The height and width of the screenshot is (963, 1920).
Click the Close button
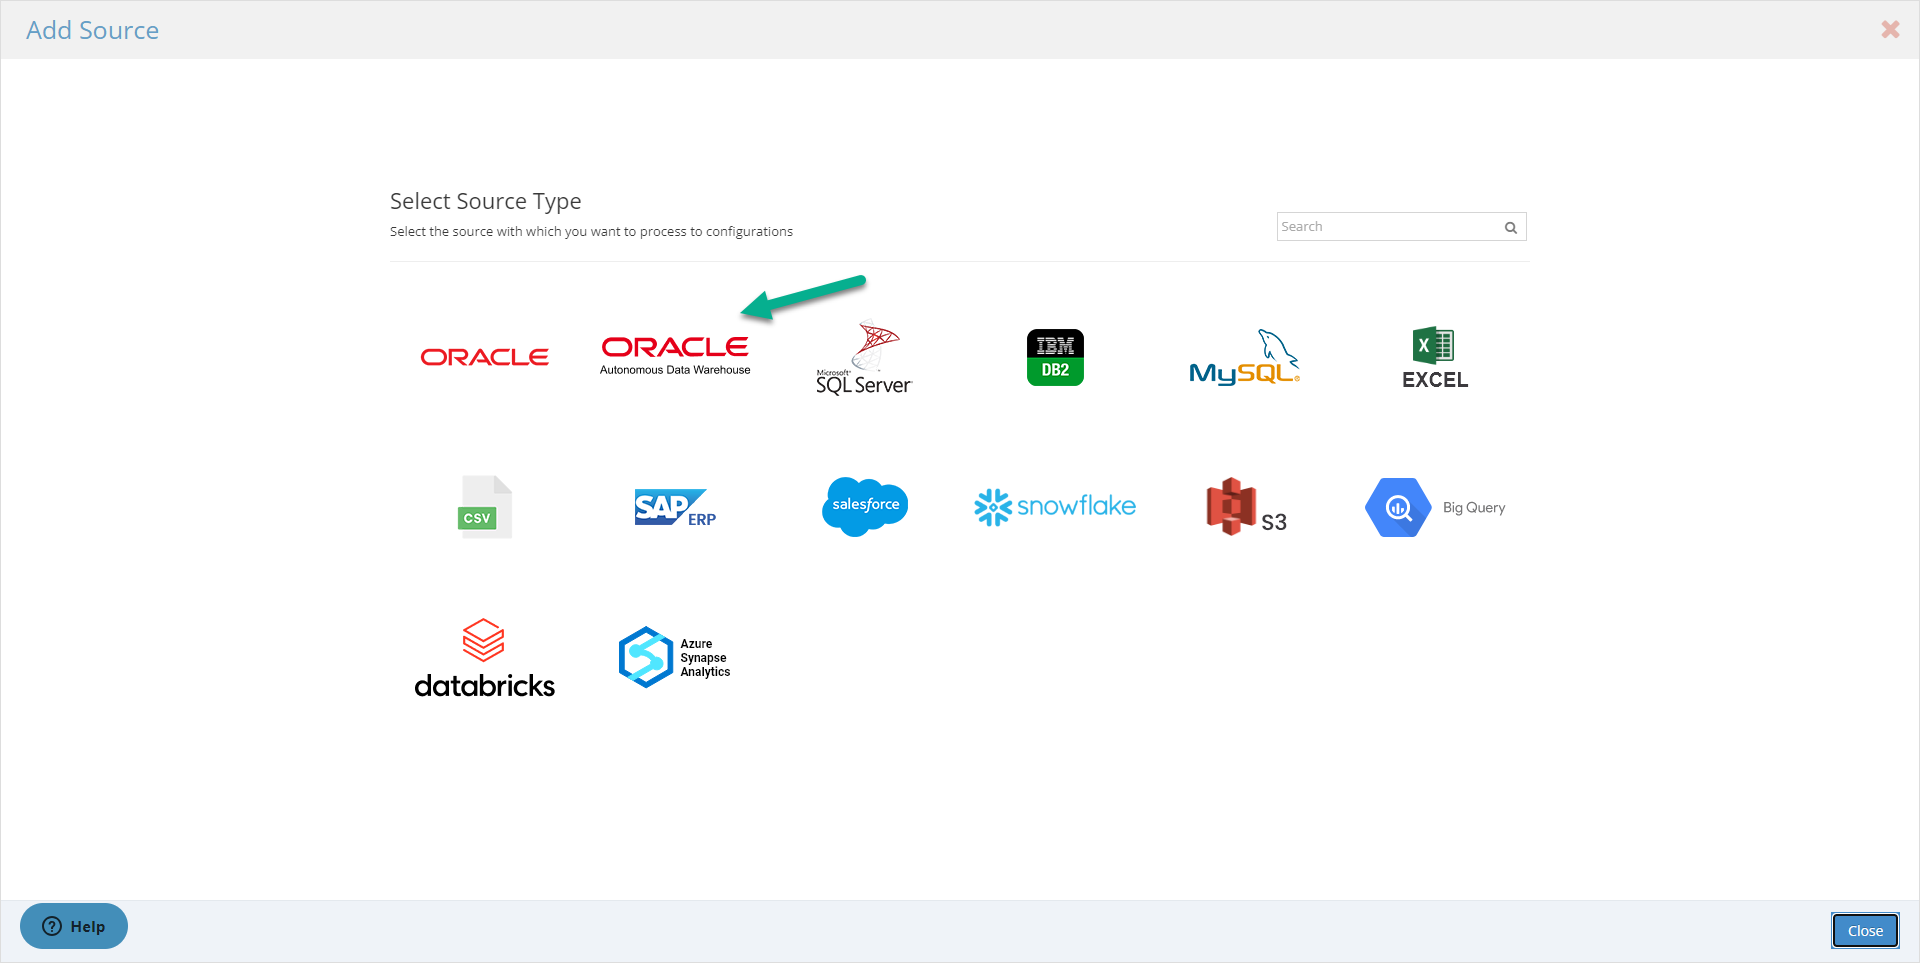click(1865, 930)
